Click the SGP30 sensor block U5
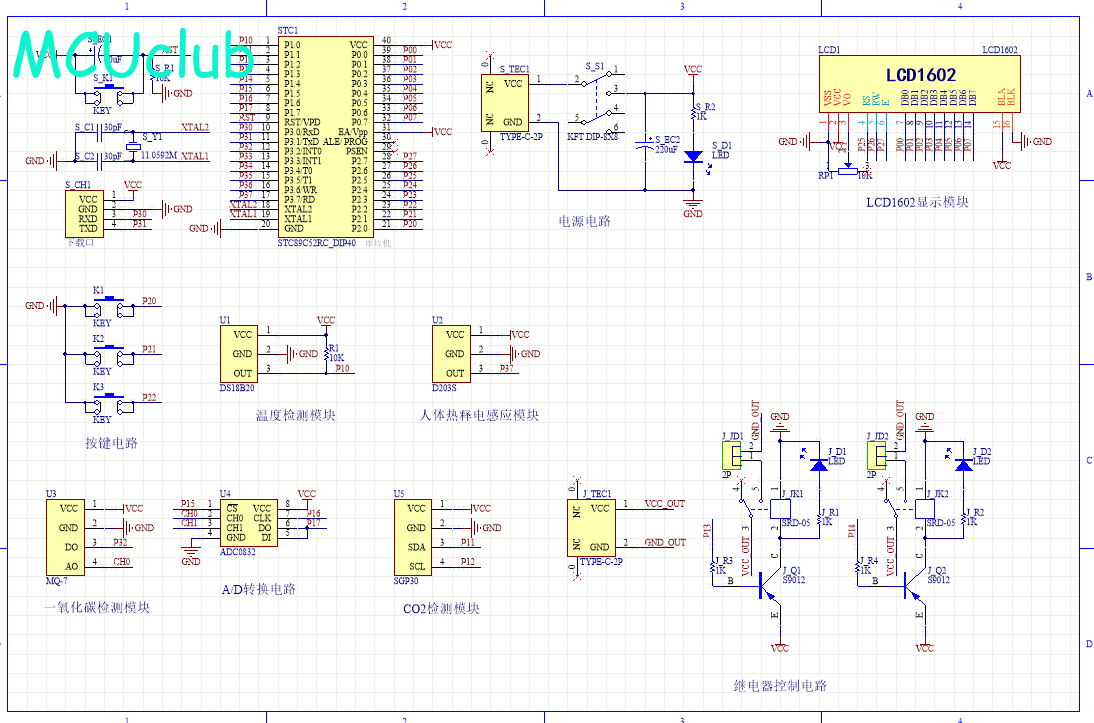The height and width of the screenshot is (723, 1094). coord(412,537)
